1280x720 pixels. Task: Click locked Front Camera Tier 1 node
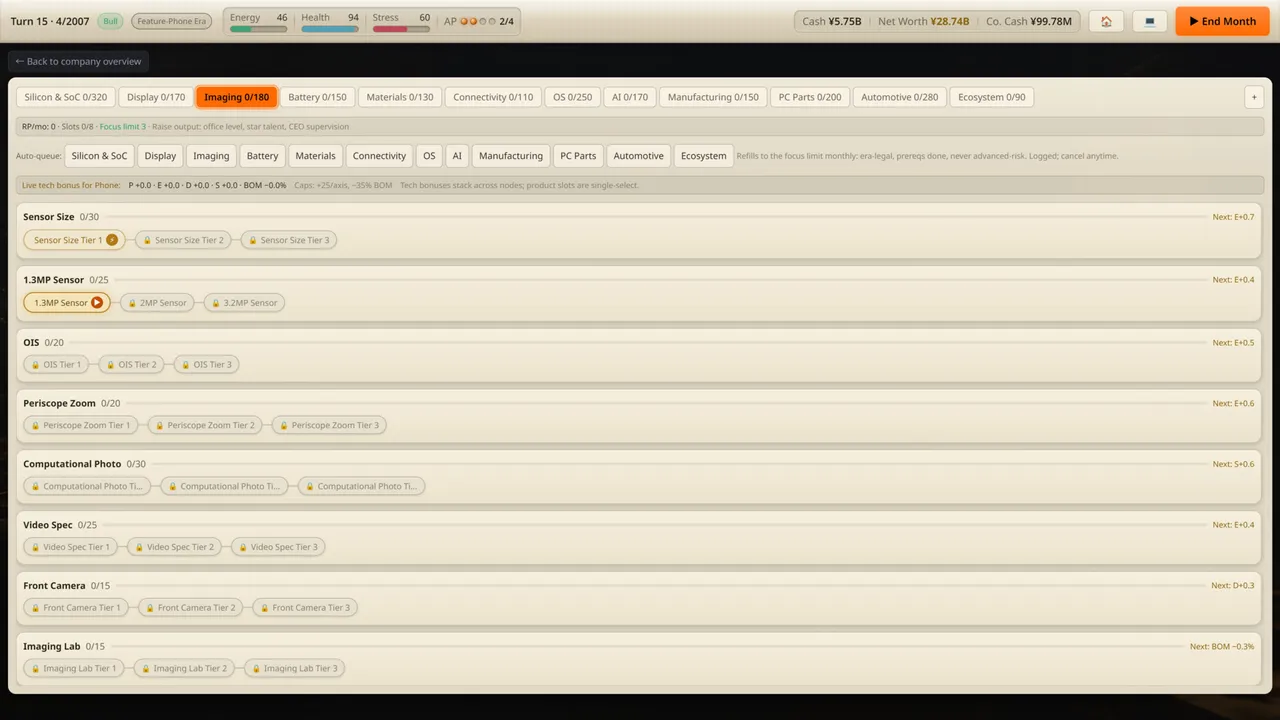76,608
